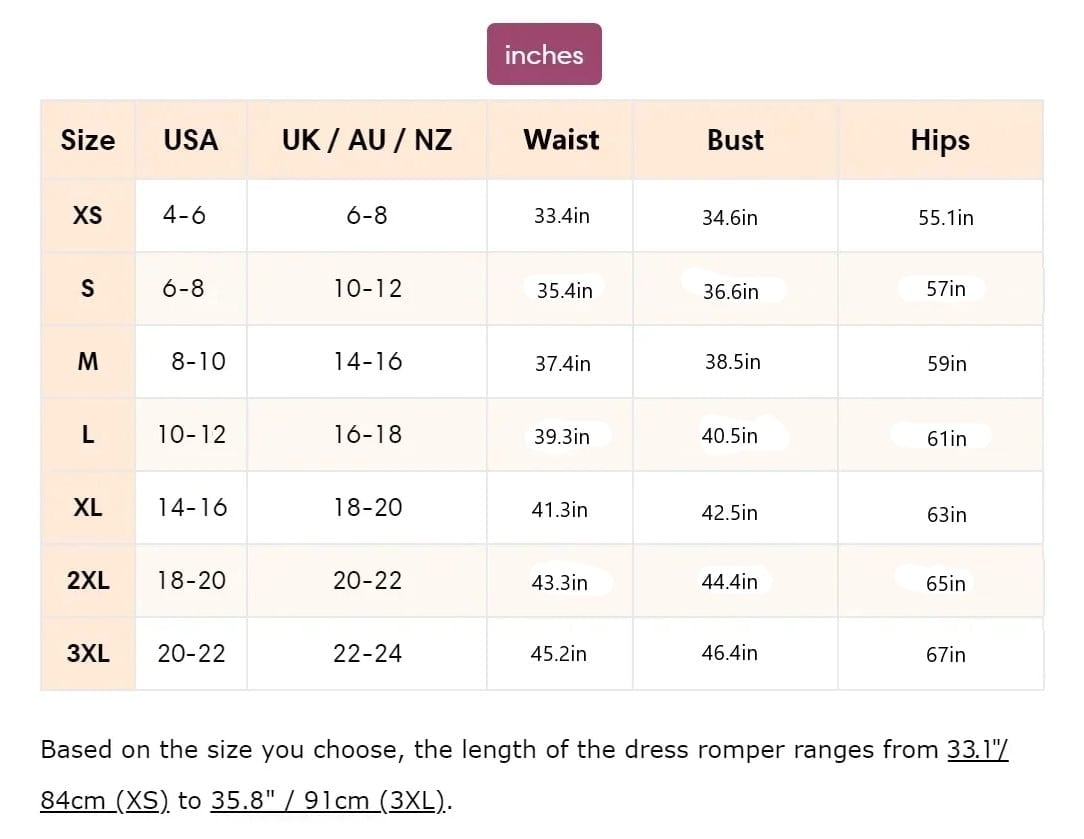Viewport: 1084px width, 839px height.
Task: Open the 35.8" / 91cm (3XL) link
Action: (329, 800)
